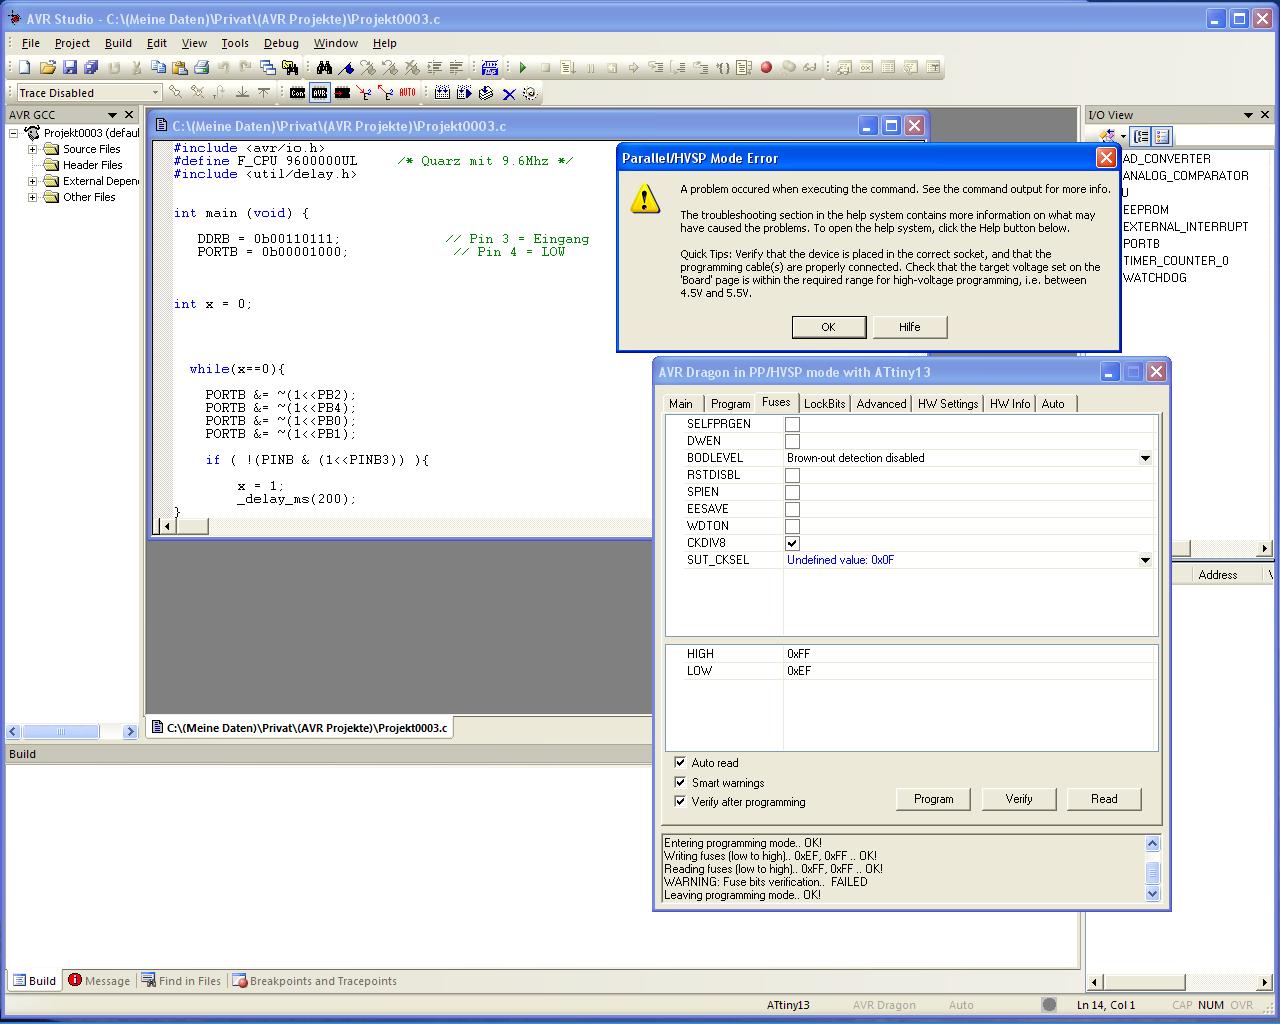The image size is (1280, 1024).
Task: Click the log output scroll down arrow
Action: click(1152, 894)
